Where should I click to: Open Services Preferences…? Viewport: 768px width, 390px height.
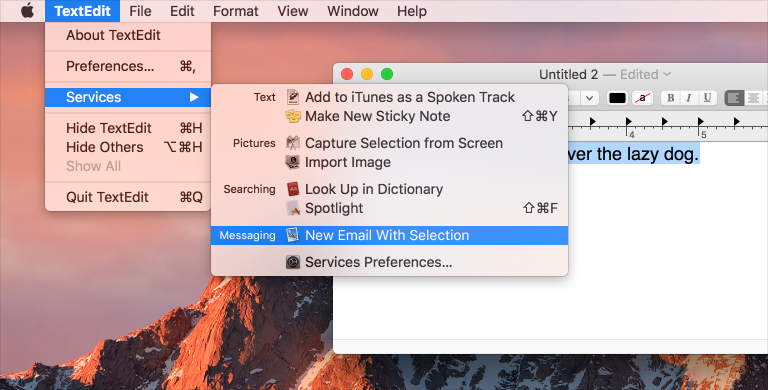tap(389, 262)
